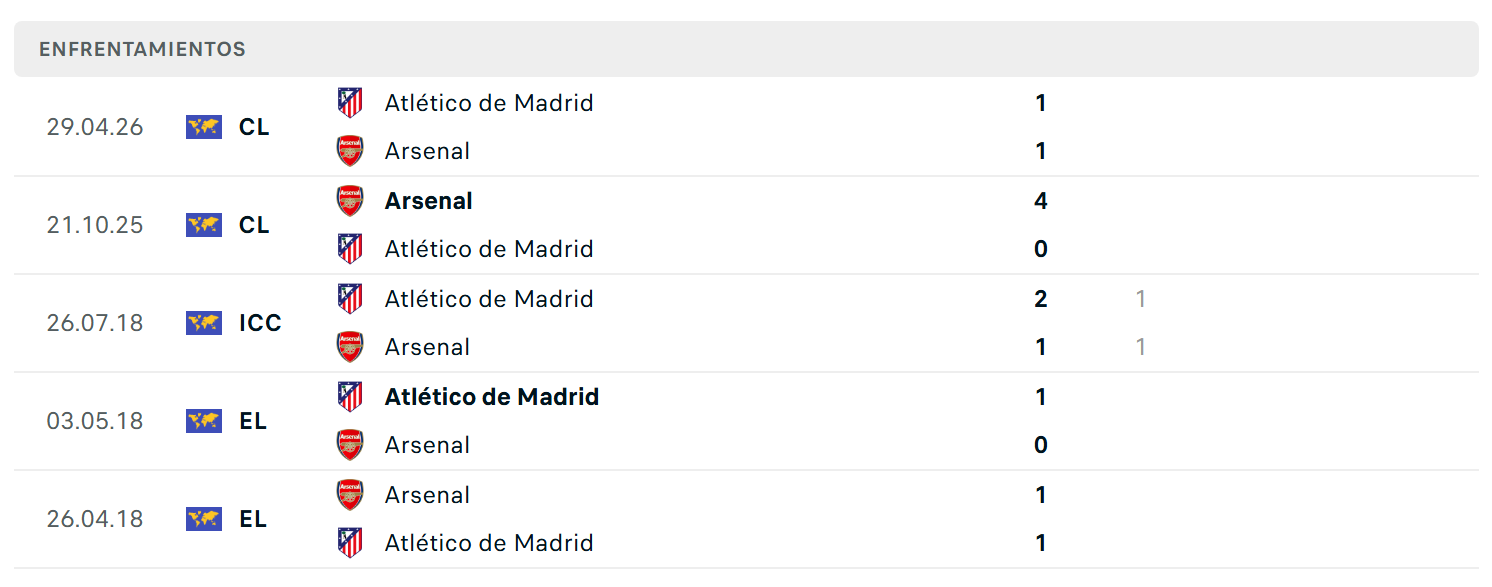Click Atlético crest in 26.07.18 ICC match
The image size is (1492, 587).
tap(350, 298)
